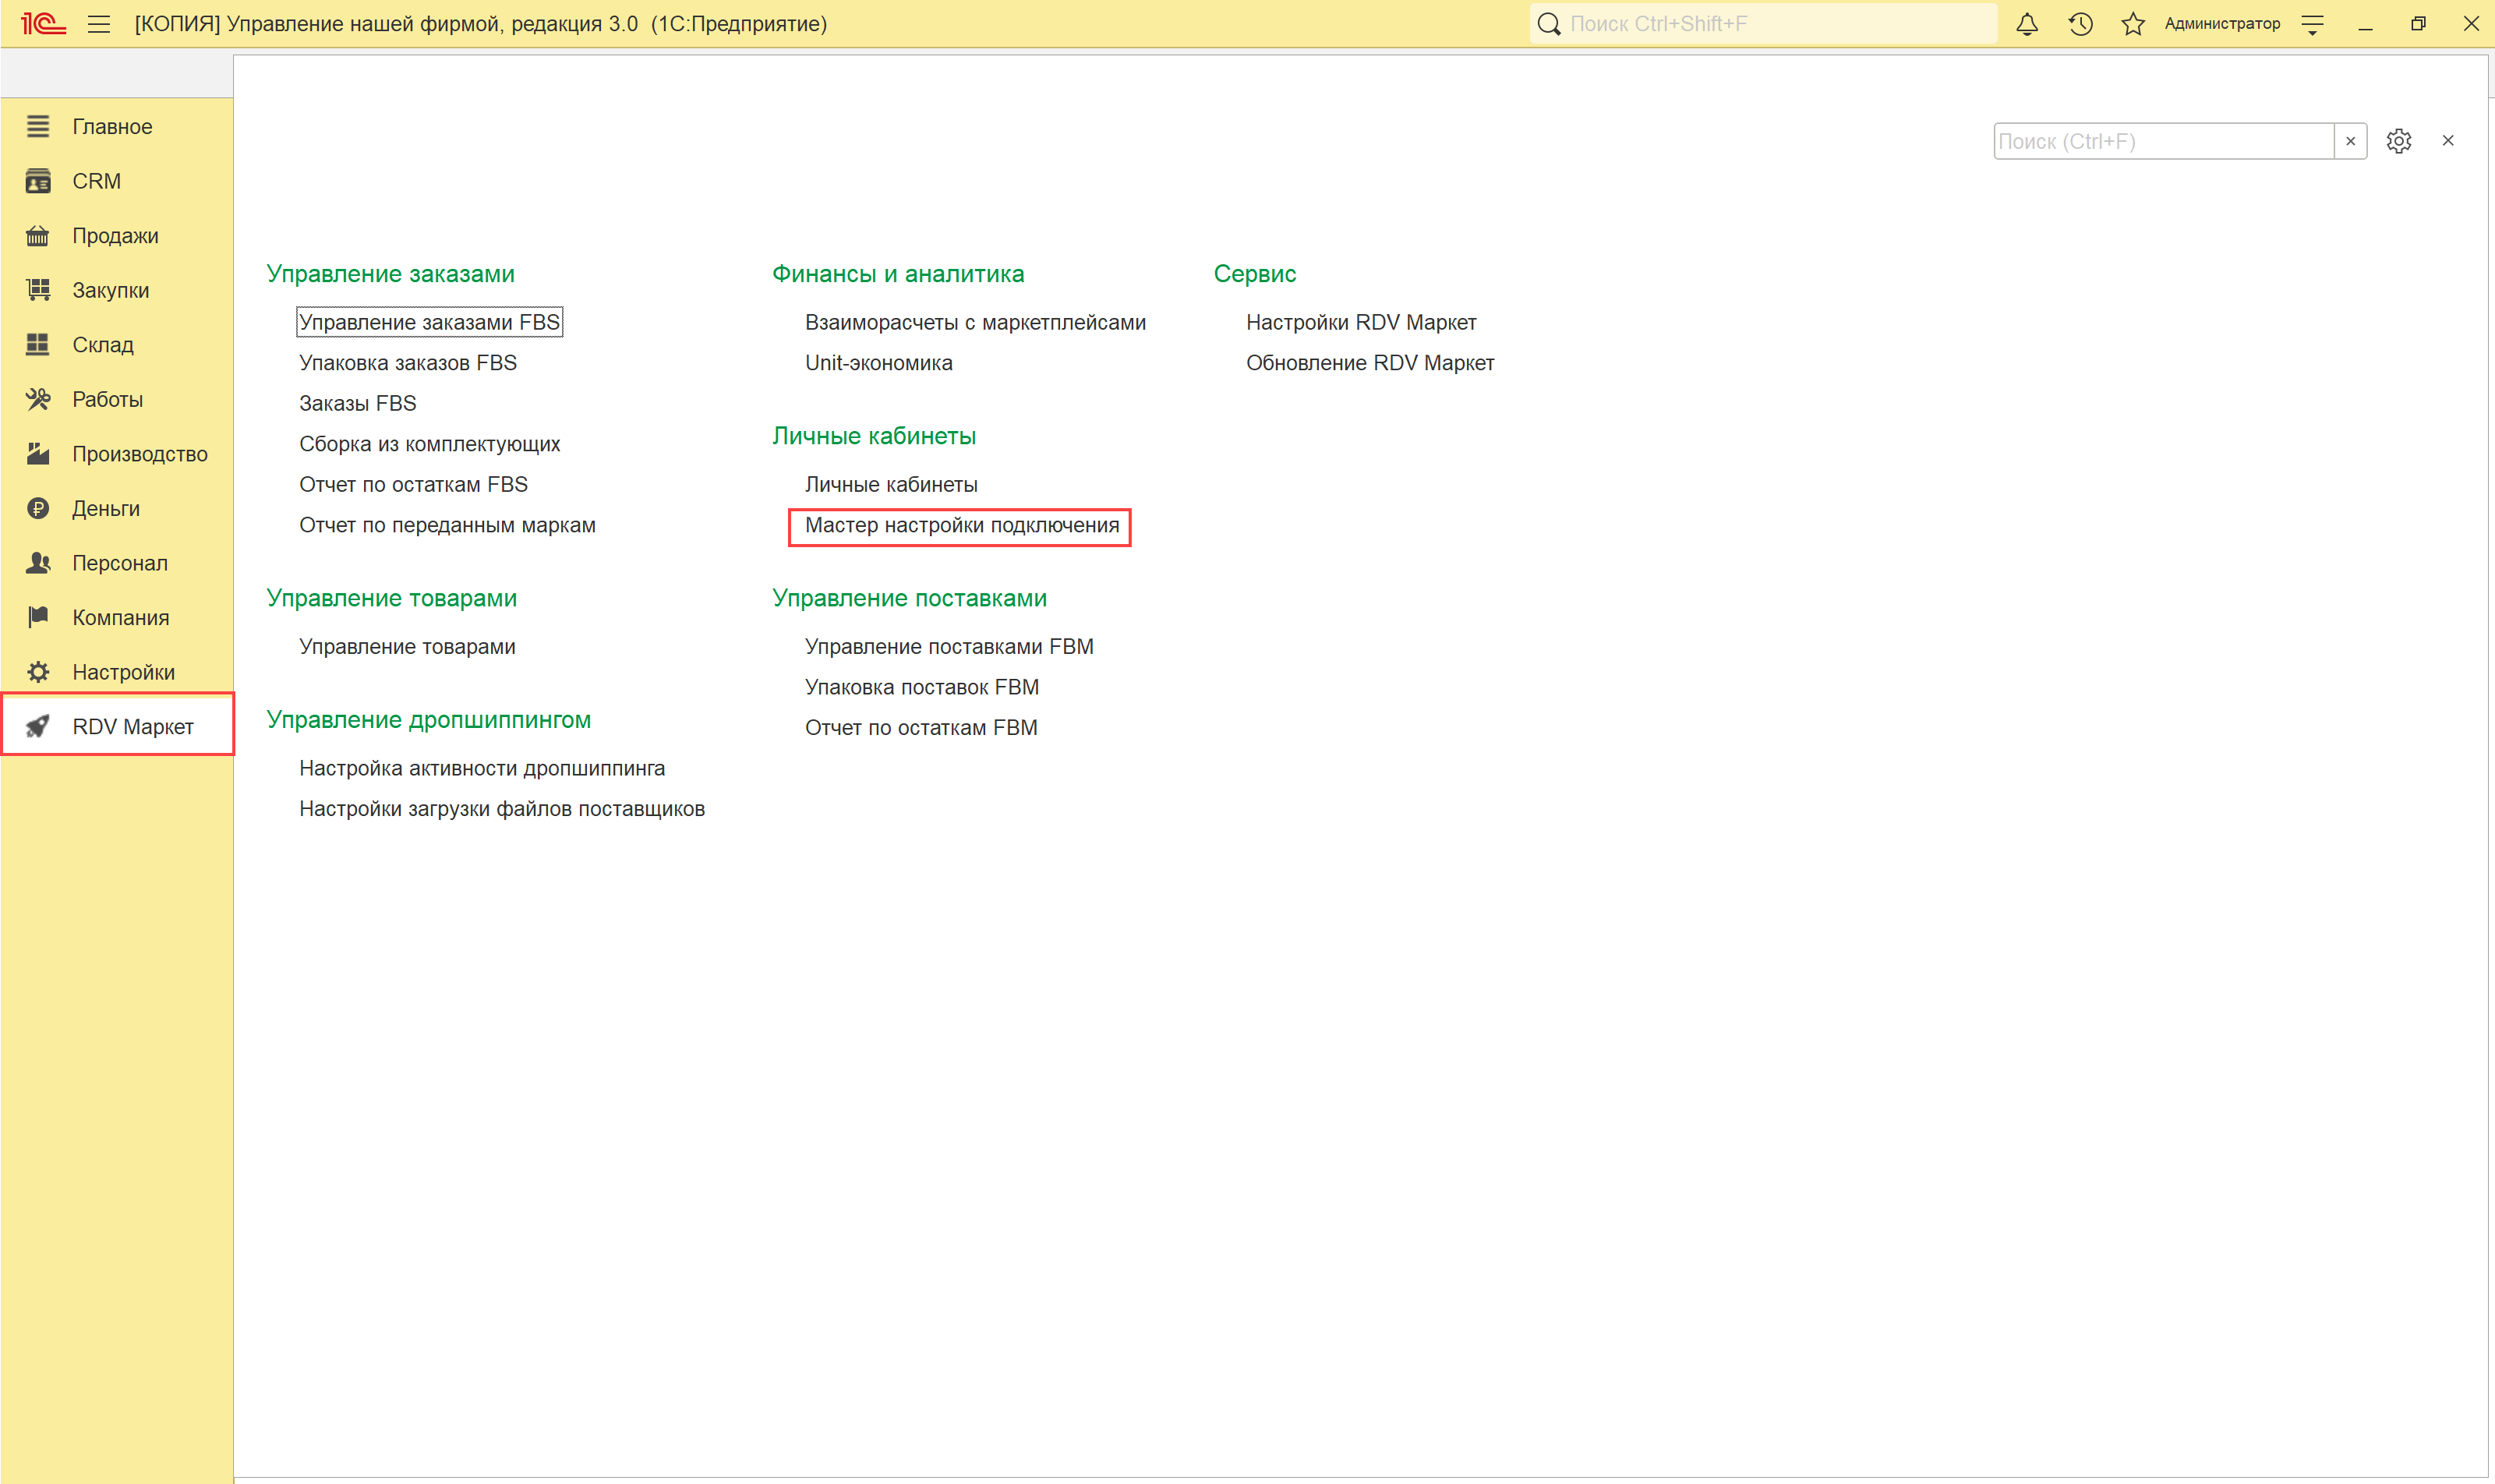
Task: Open Настройки загрузки файлов поставщиков
Action: pyautogui.click(x=502, y=808)
